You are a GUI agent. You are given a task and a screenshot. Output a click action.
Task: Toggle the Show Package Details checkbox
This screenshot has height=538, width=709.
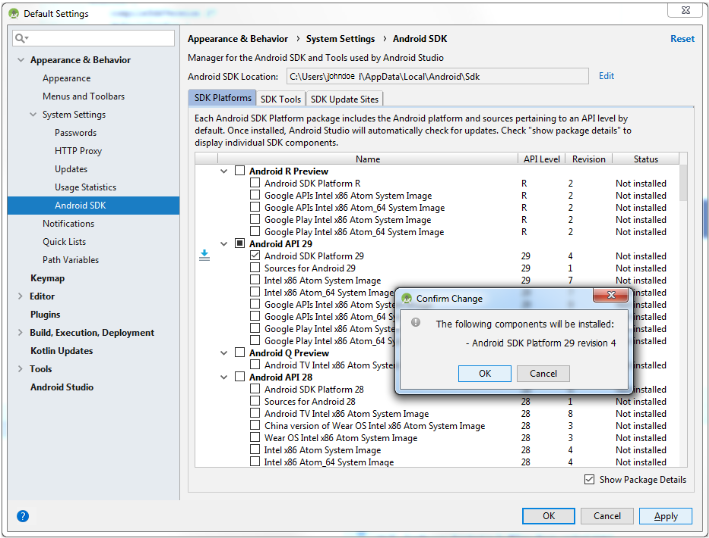(589, 480)
